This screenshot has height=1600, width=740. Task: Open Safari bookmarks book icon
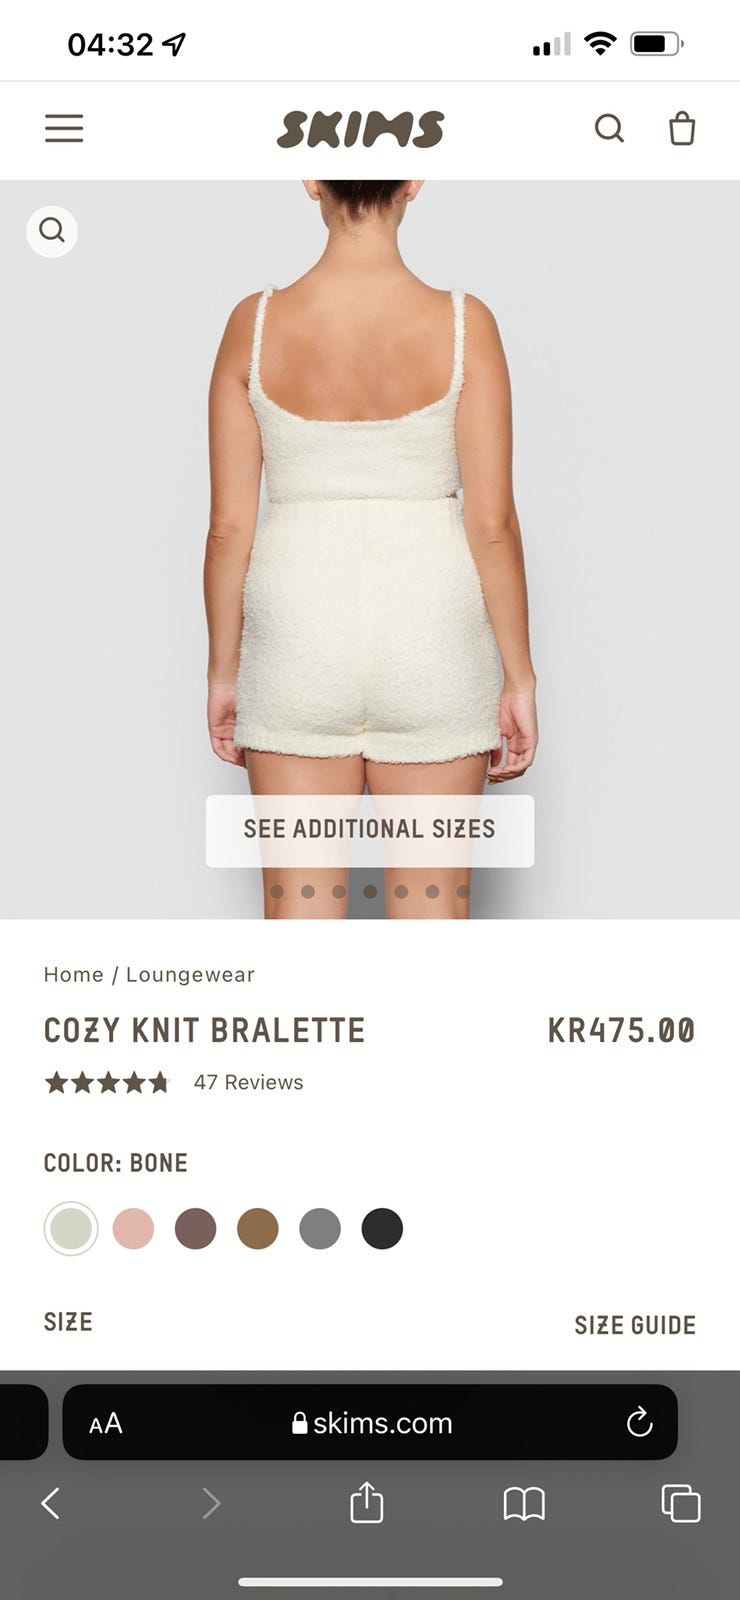[524, 1503]
